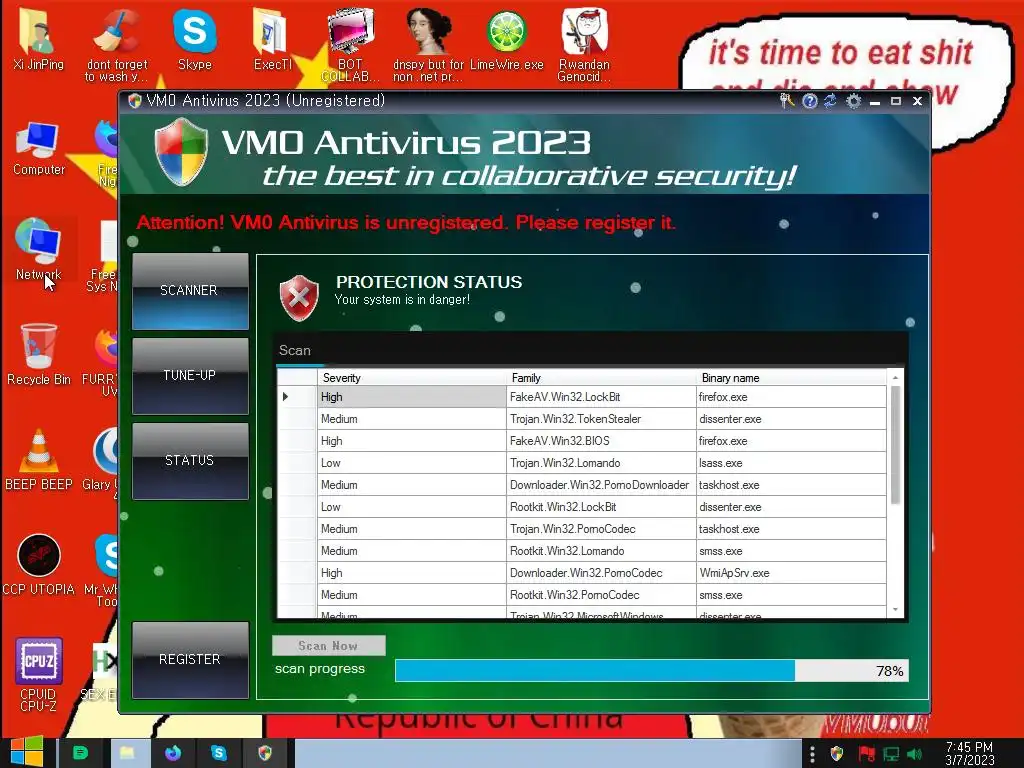Select the Downloader.Win32.PornoCodec cell
Image resolution: width=1024 pixels, height=768 pixels.
[x=601, y=573]
